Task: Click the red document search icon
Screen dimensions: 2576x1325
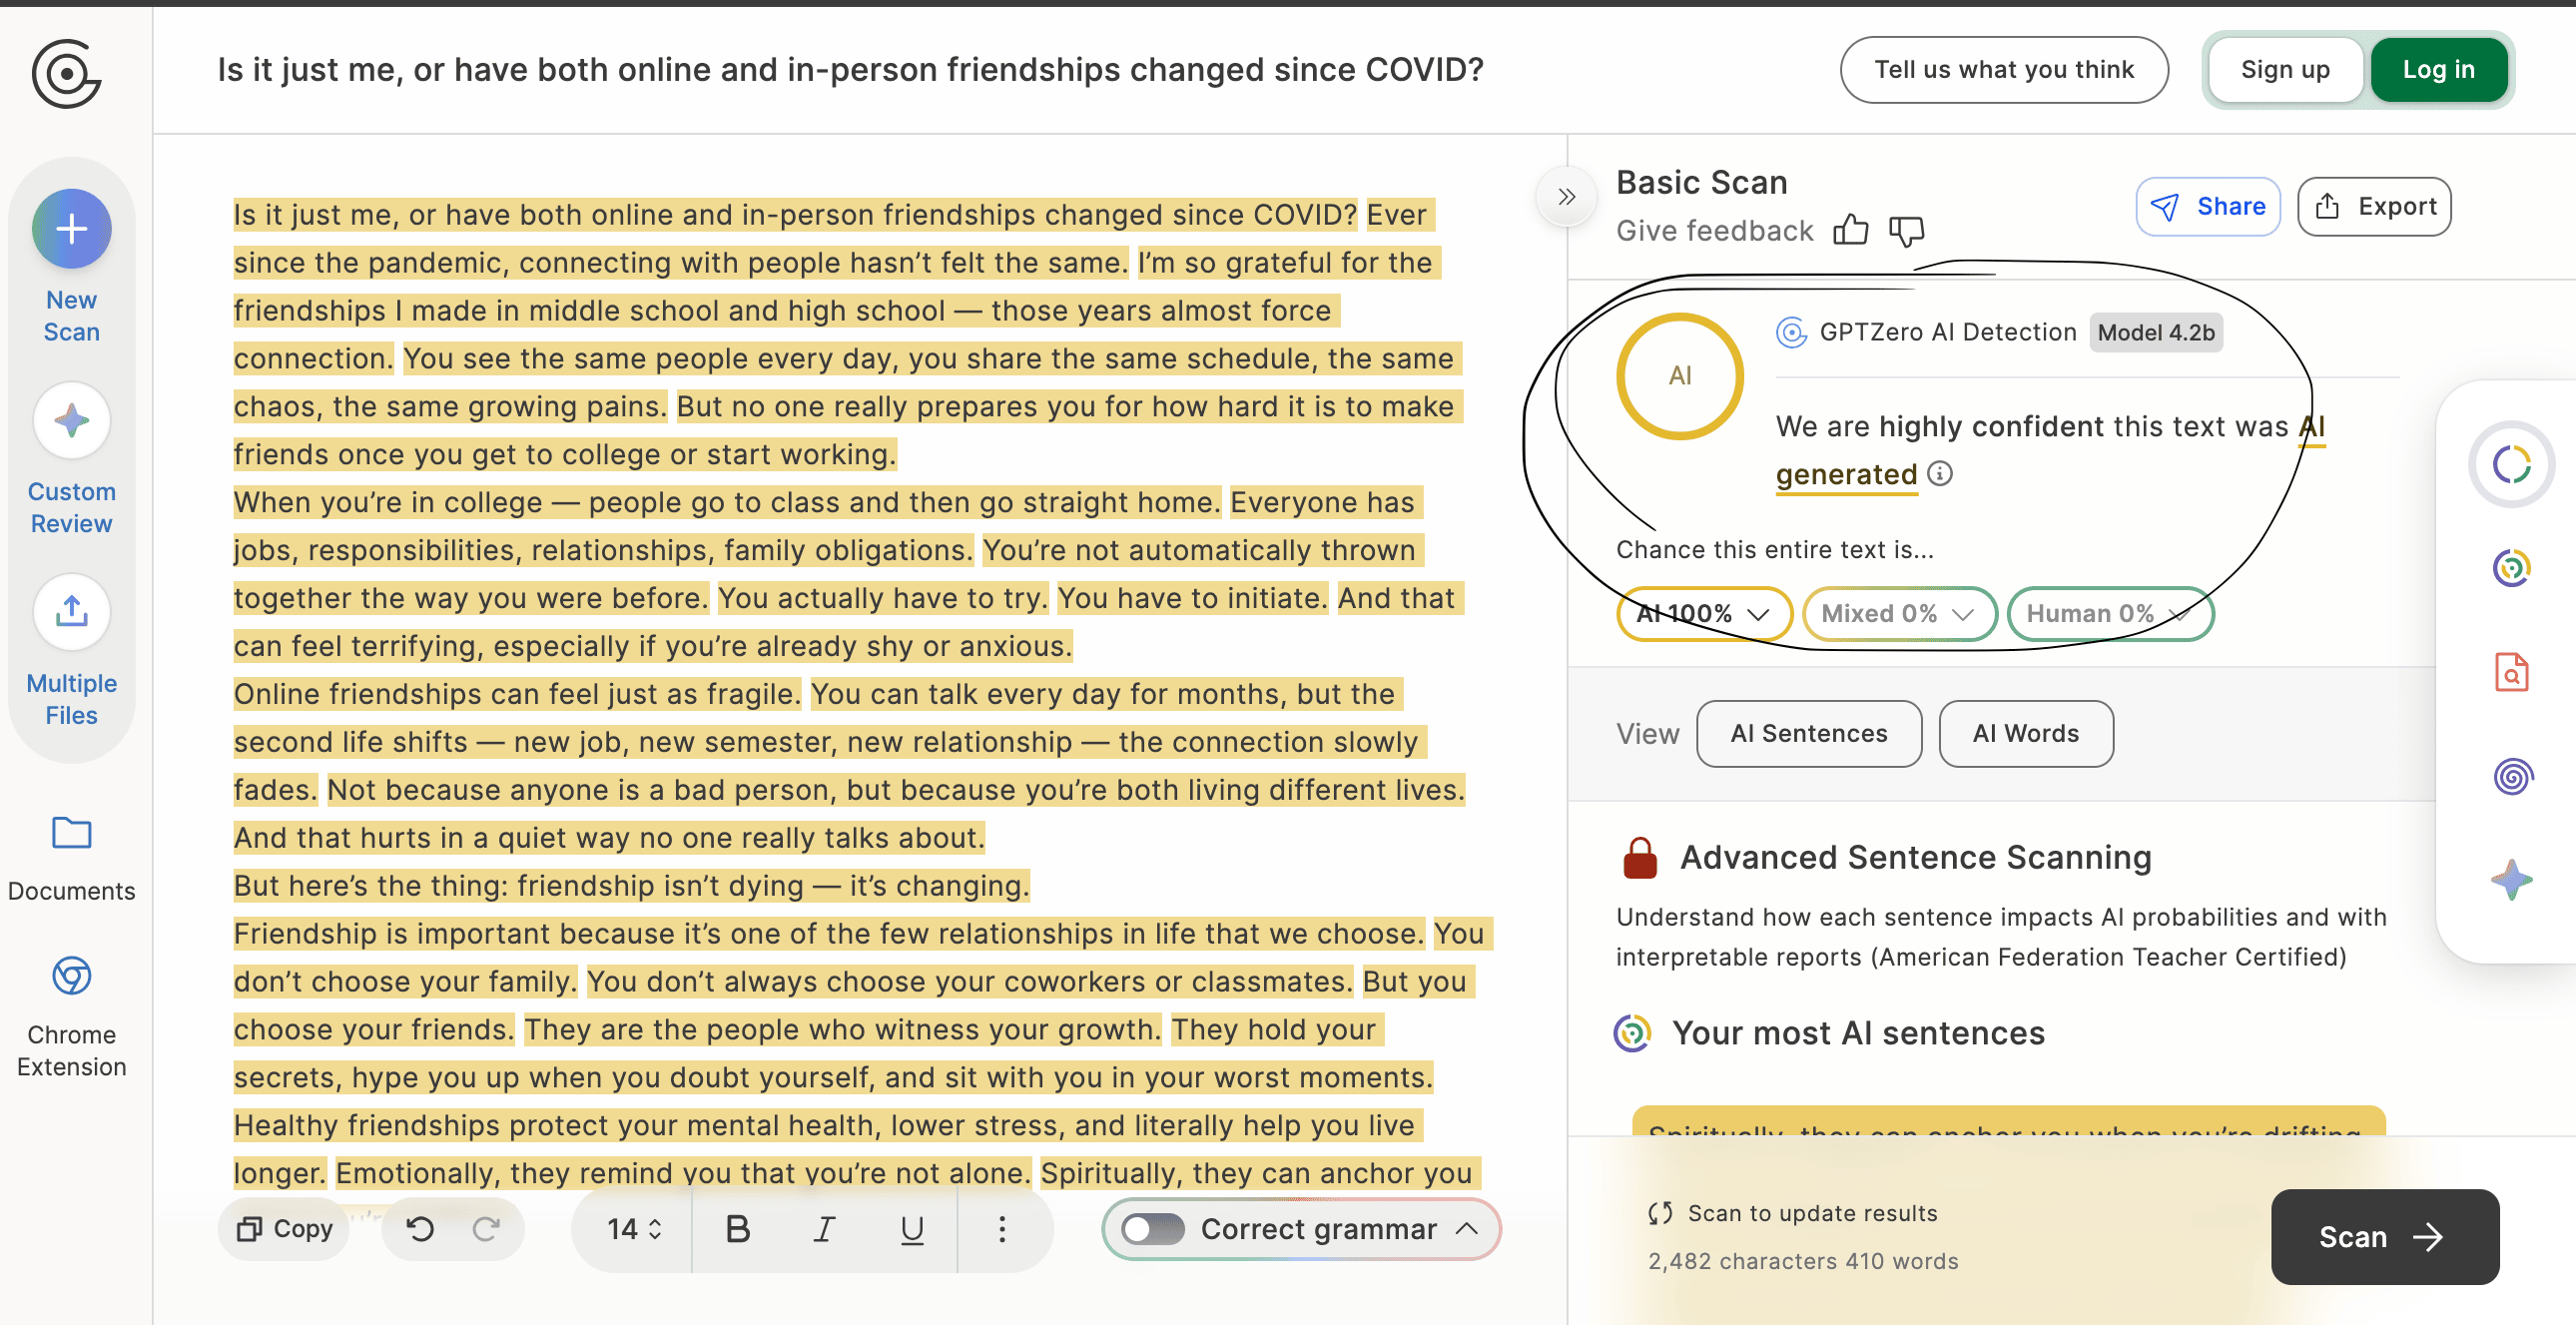Action: click(x=2511, y=672)
